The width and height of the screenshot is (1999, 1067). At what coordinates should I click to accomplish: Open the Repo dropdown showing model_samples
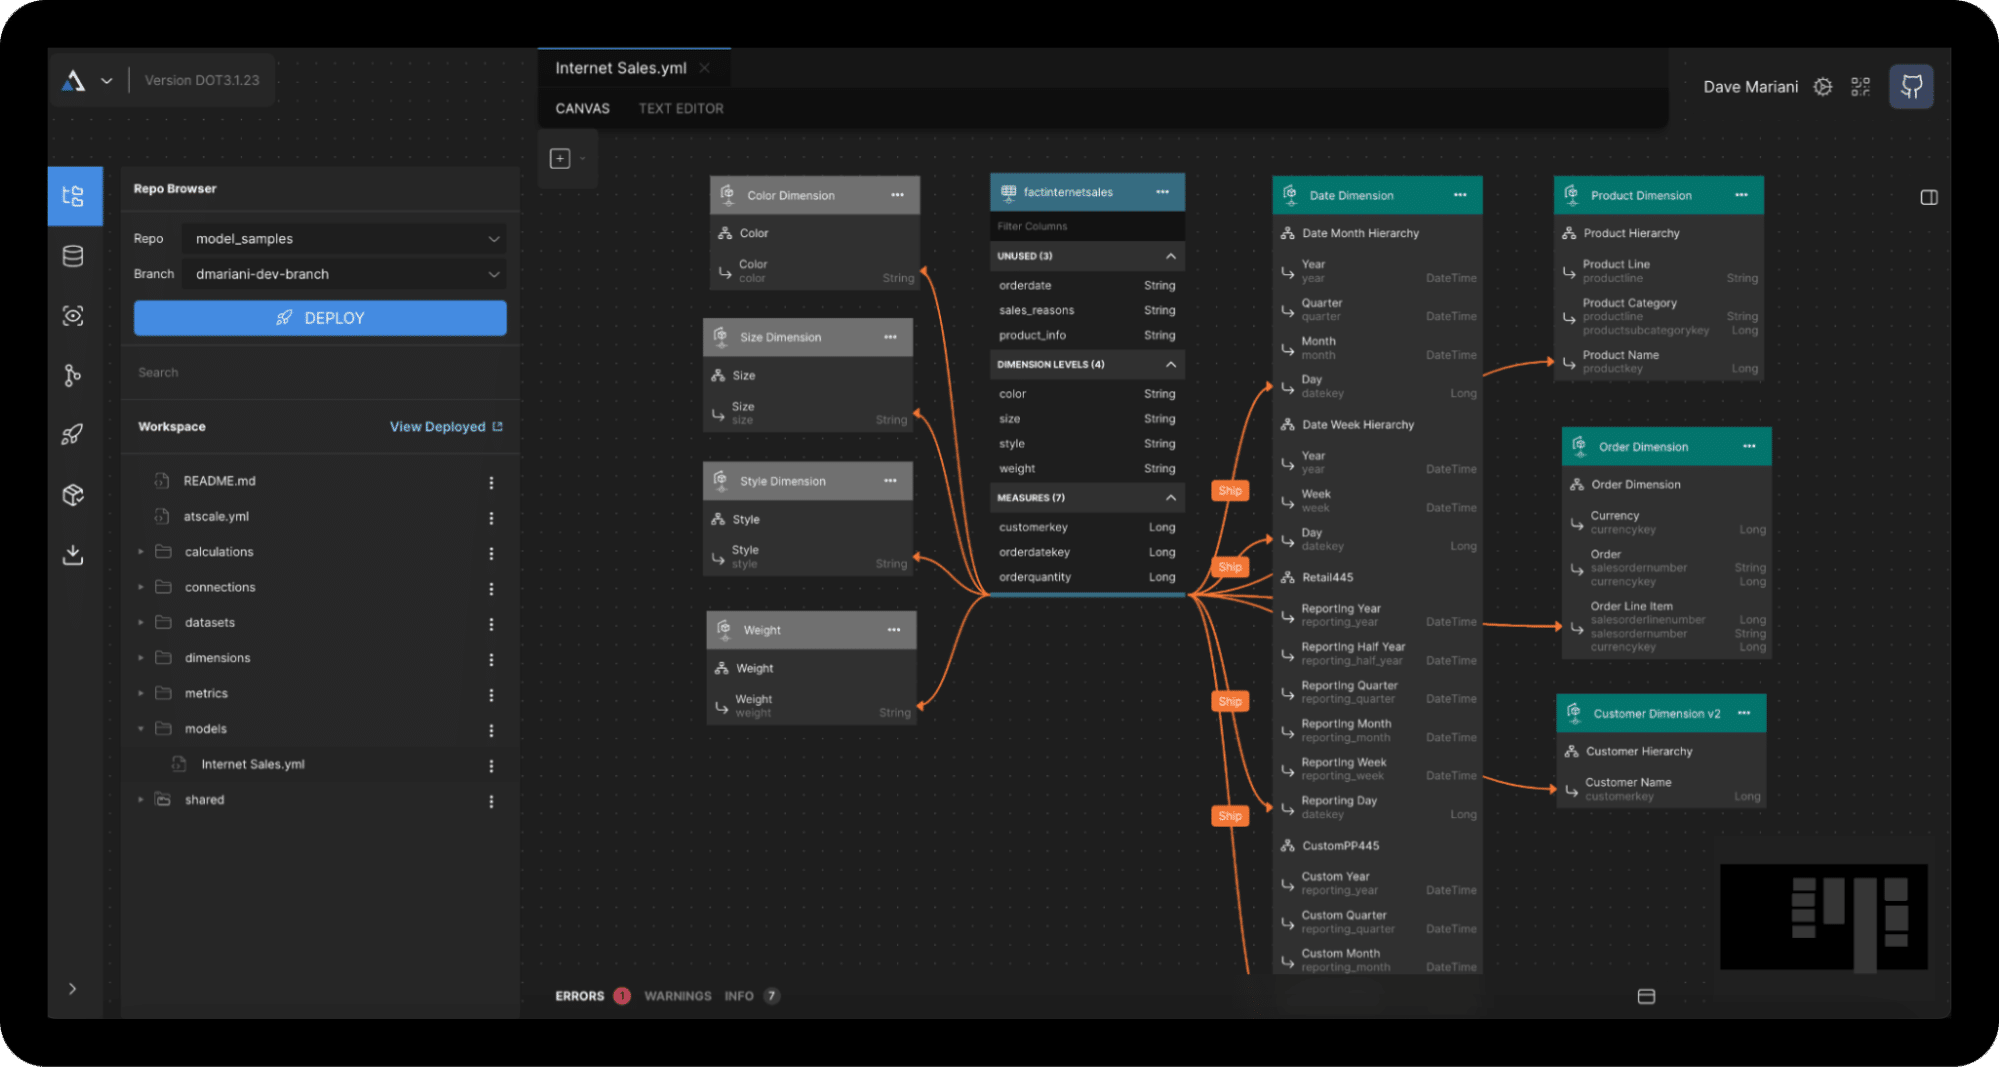click(x=344, y=238)
